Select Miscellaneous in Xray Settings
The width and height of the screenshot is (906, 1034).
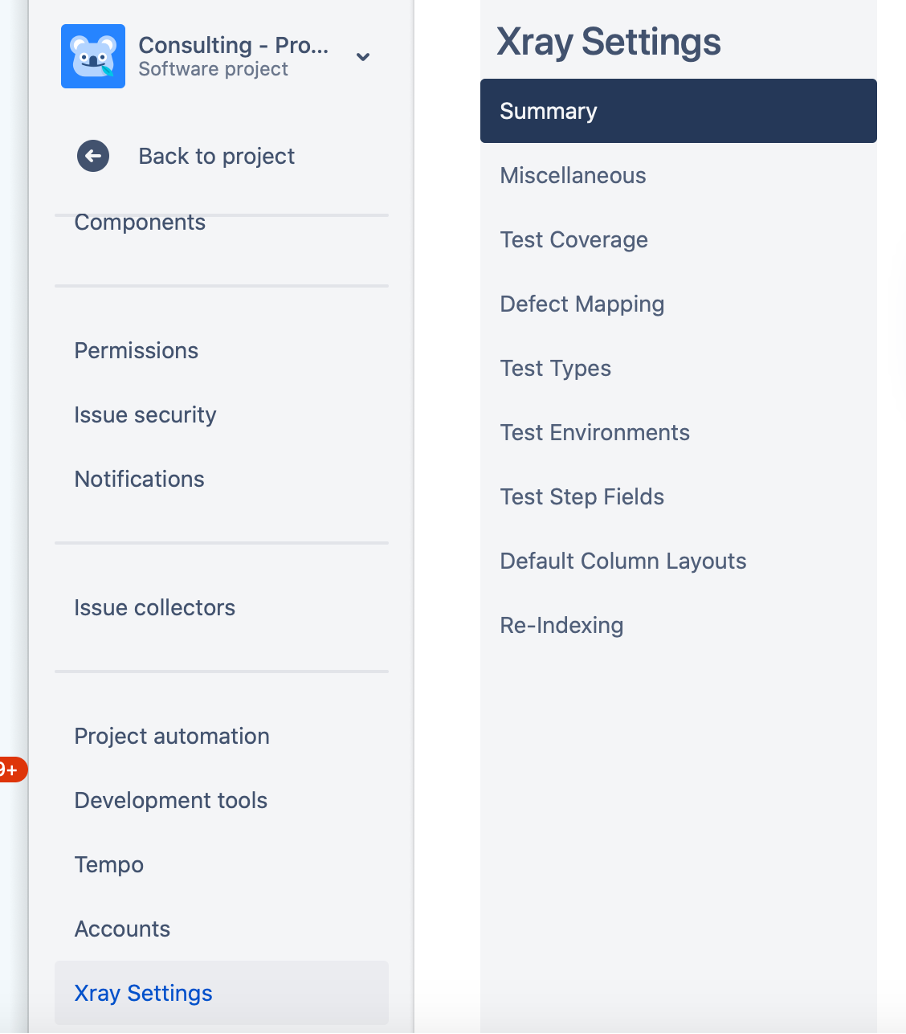tap(573, 175)
